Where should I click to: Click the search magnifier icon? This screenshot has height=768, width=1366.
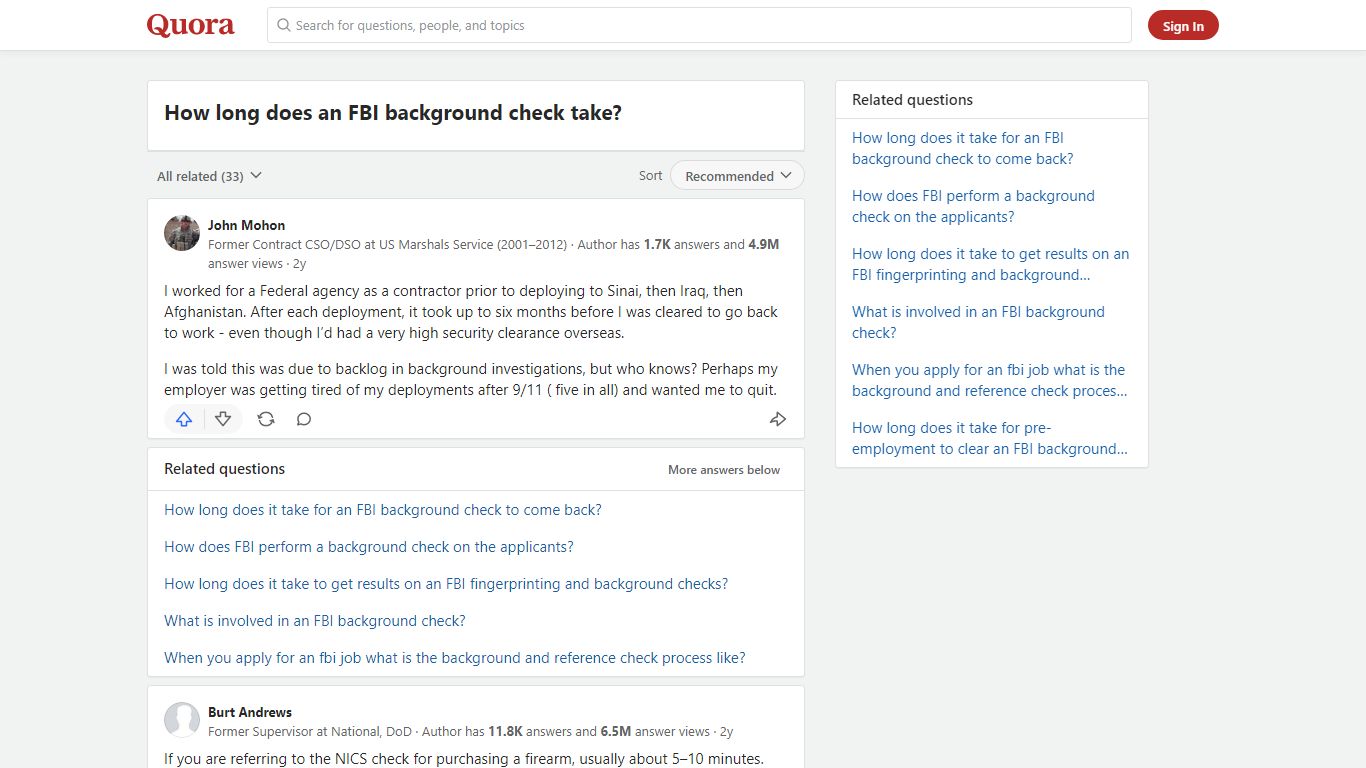click(x=284, y=25)
